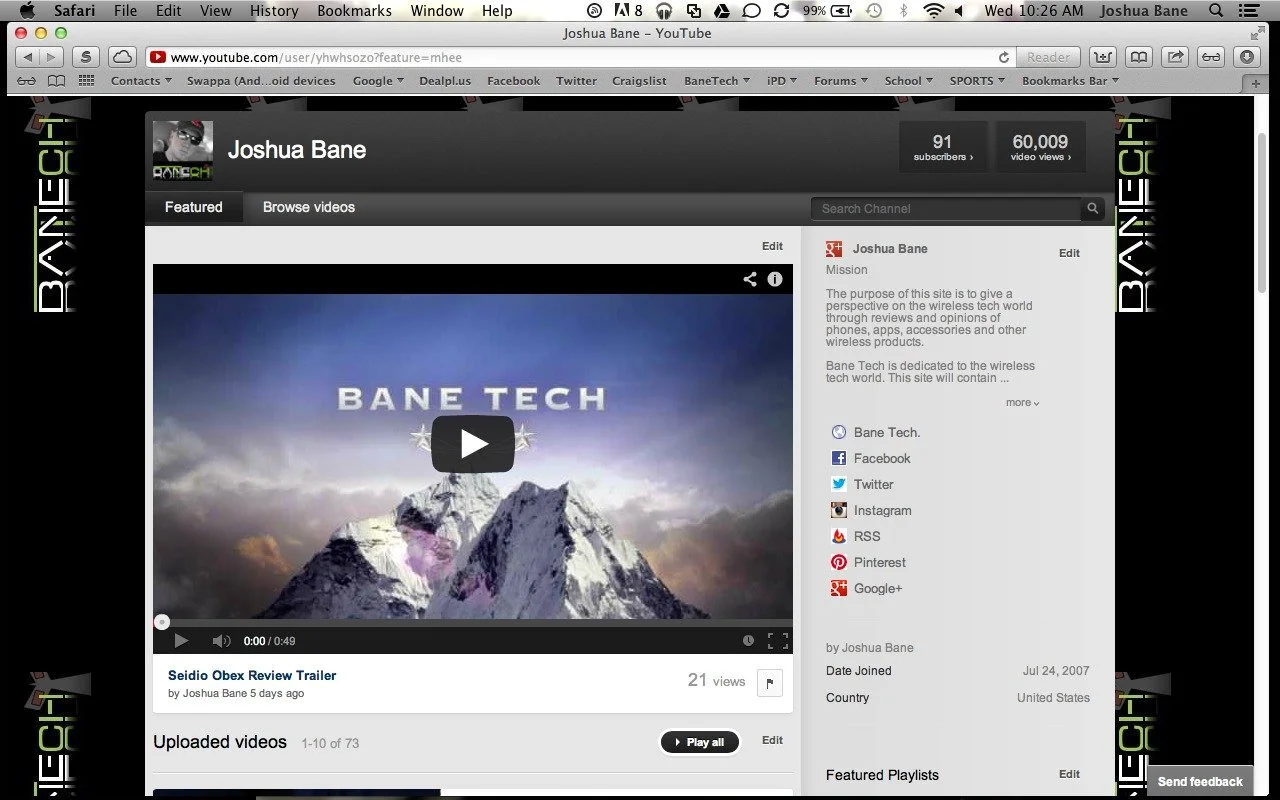Open the Seidio Obex Review Trailer link
The image size is (1280, 800).
coord(252,675)
